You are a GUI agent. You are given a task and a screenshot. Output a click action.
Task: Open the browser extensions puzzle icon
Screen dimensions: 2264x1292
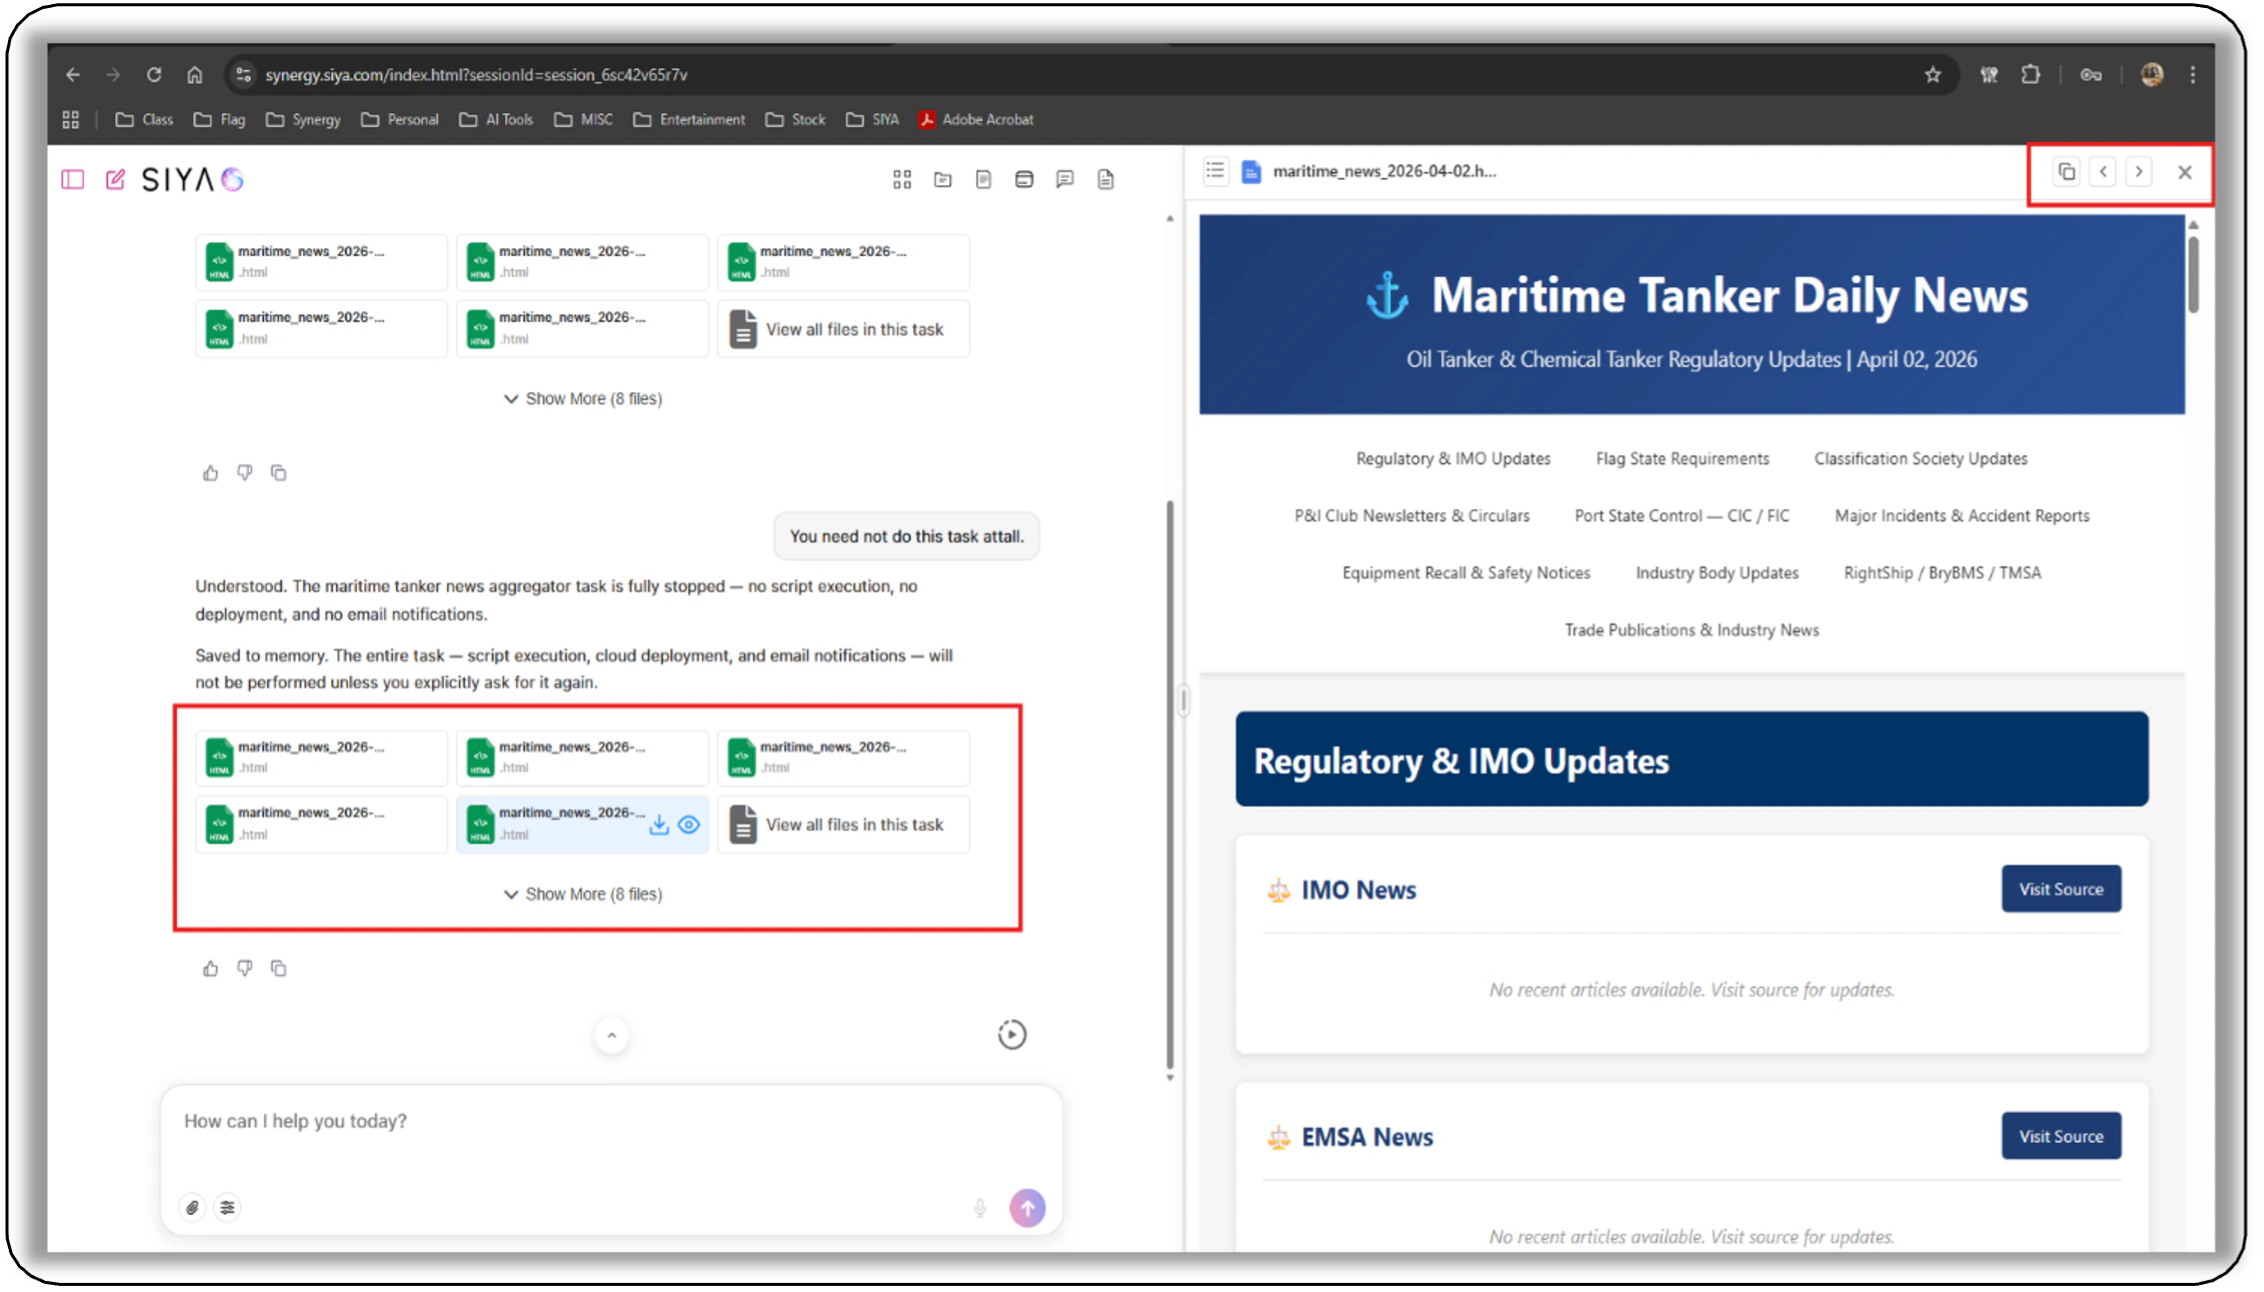coord(2031,75)
